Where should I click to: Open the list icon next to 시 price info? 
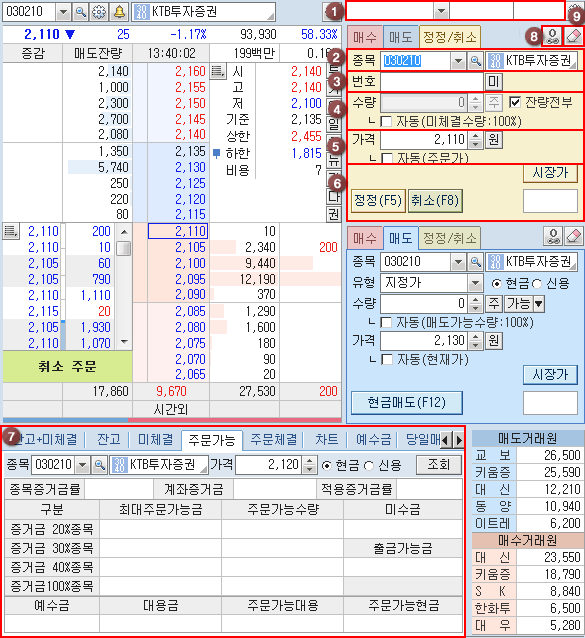[x=218, y=71]
